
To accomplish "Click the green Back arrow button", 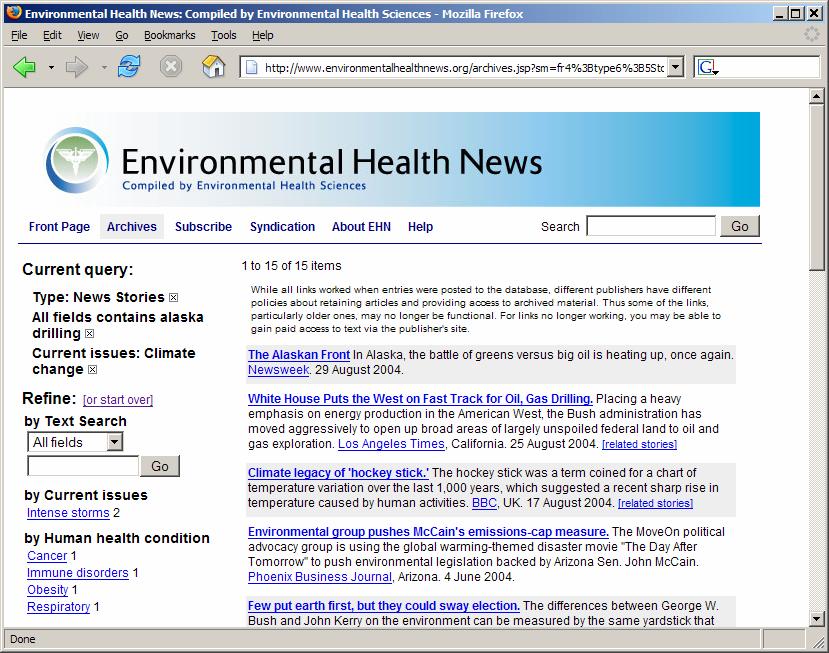I will (x=25, y=67).
